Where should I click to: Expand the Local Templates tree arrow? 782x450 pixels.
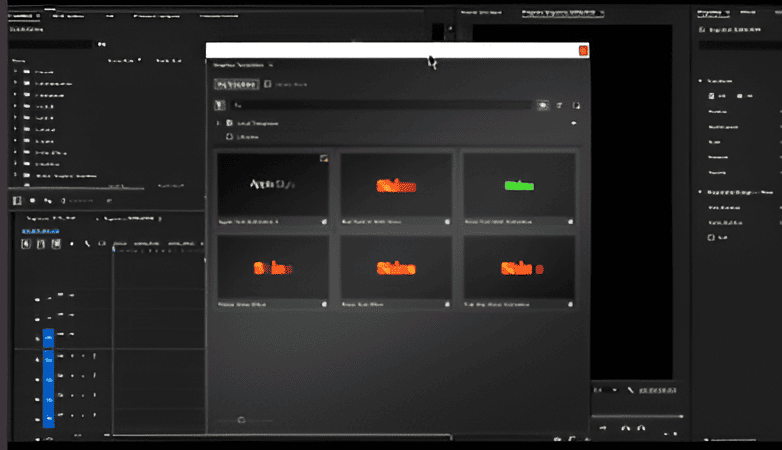(x=218, y=123)
